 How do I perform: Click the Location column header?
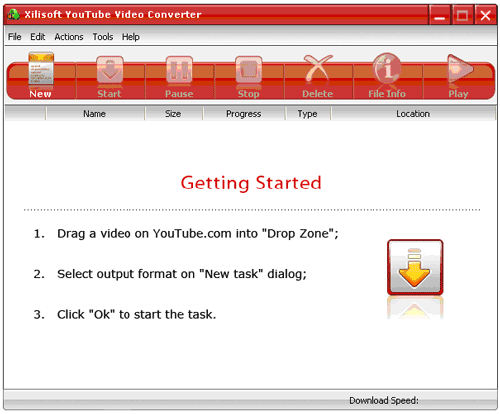click(x=413, y=114)
